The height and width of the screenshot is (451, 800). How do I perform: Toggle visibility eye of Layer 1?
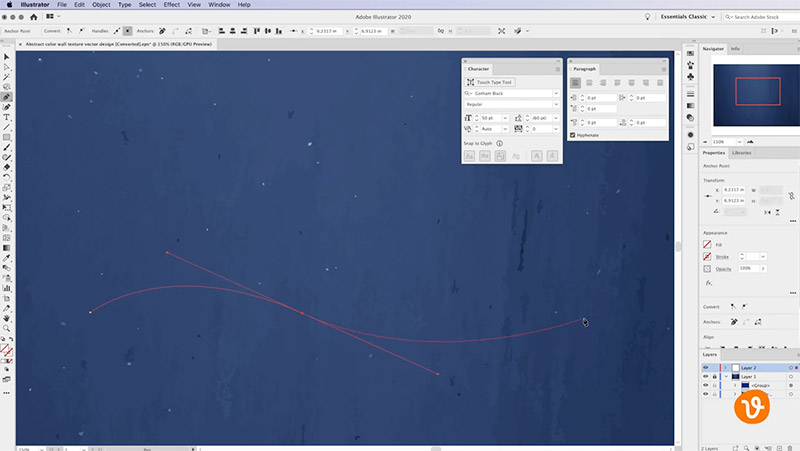[x=706, y=377]
